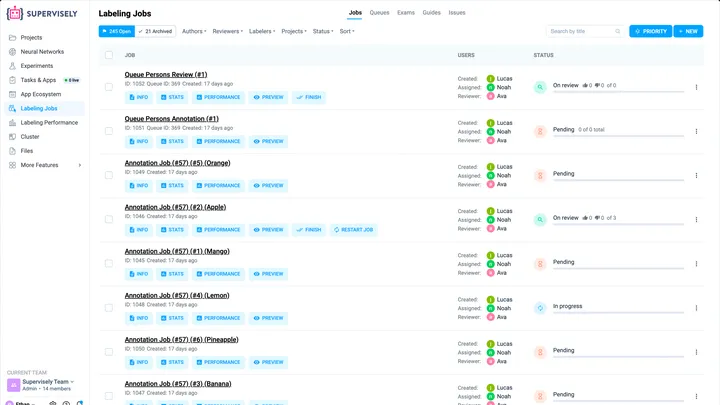This screenshot has width=720, height=405.
Task: Open three-dot menu for Queue Persons Annotation job
Action: point(696,131)
